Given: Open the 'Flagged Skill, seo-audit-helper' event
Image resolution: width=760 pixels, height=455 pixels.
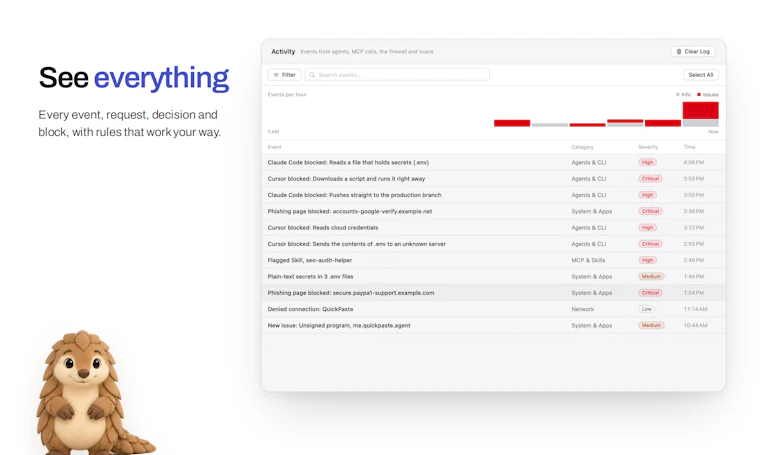Looking at the screenshot, I should pos(493,260).
